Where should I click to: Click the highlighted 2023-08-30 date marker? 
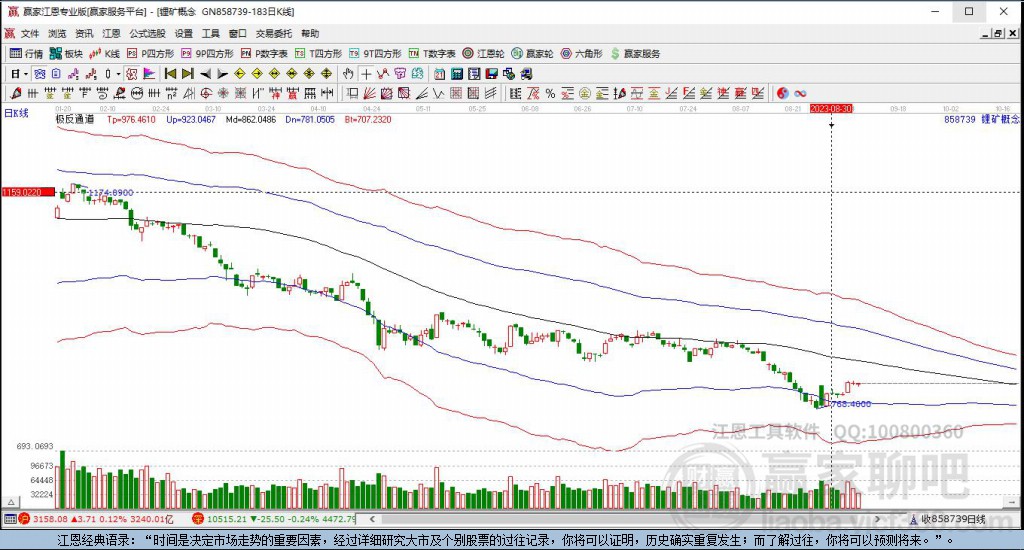click(x=831, y=108)
